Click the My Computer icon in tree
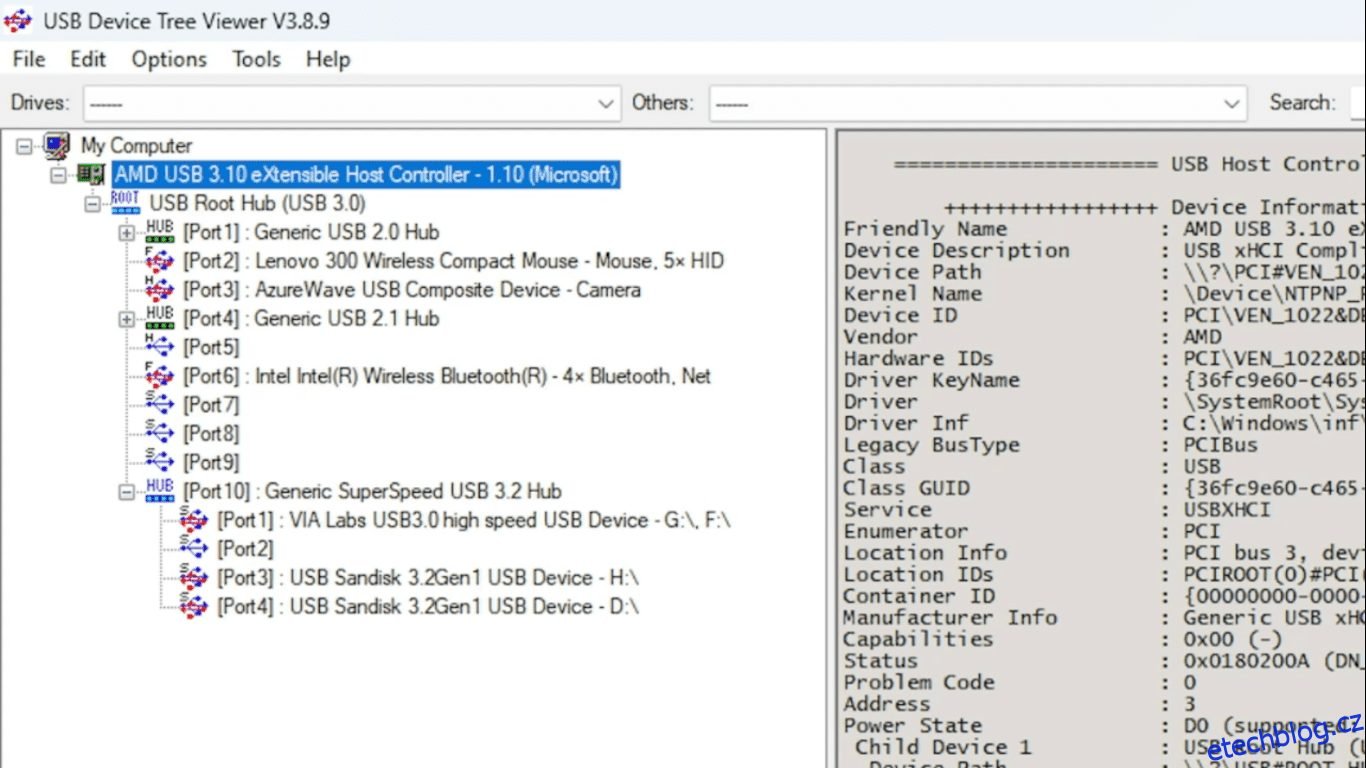This screenshot has height=768, width=1366. click(x=57, y=146)
